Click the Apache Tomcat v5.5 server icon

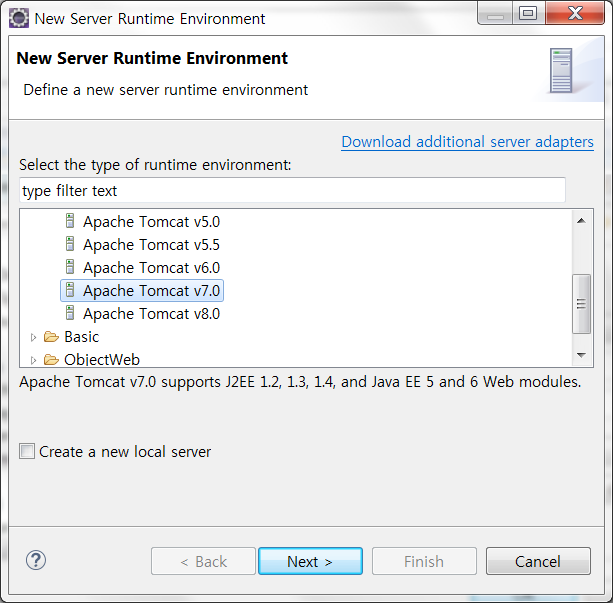[x=70, y=244]
